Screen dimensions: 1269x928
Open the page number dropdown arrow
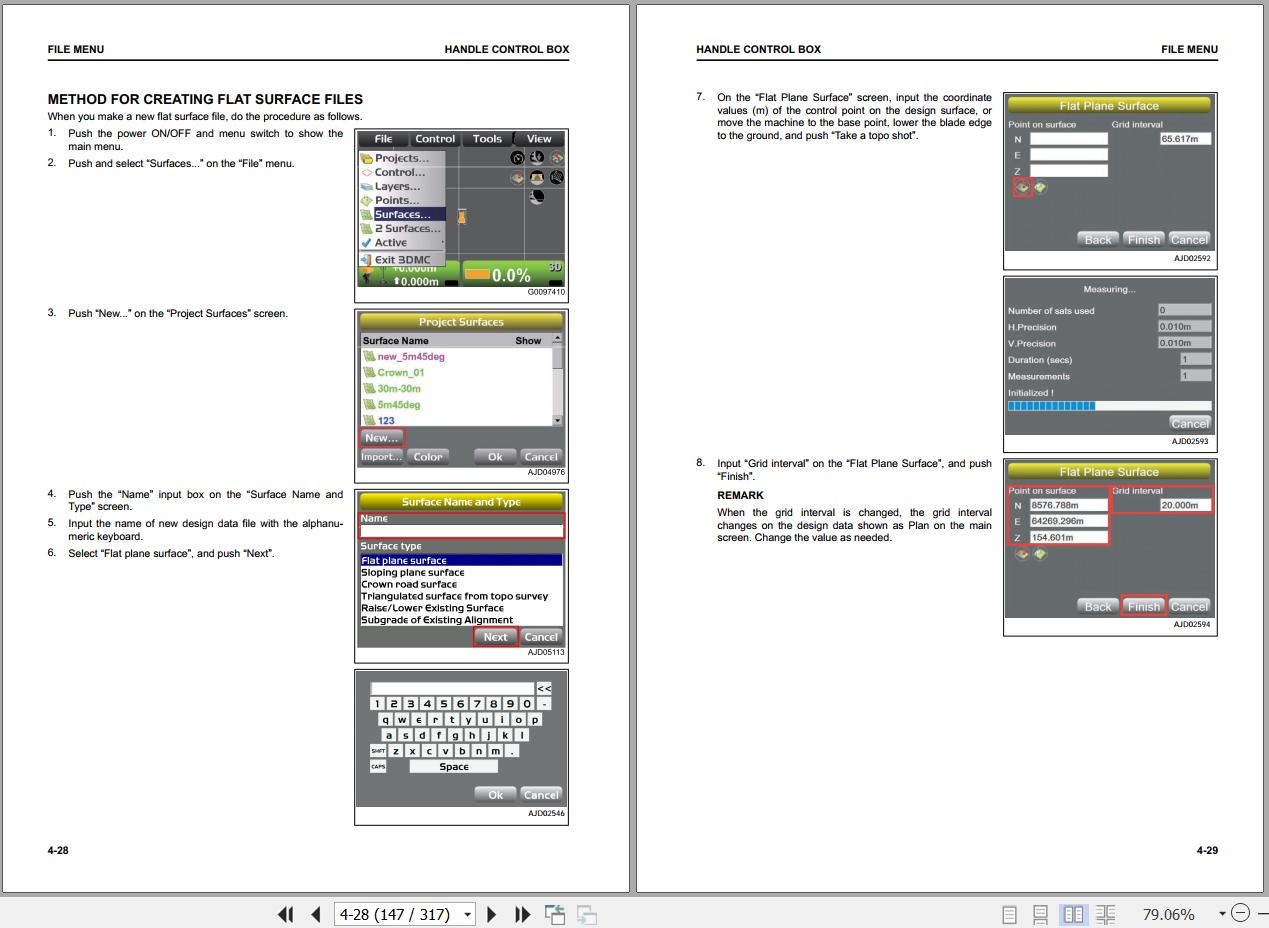(x=469, y=915)
